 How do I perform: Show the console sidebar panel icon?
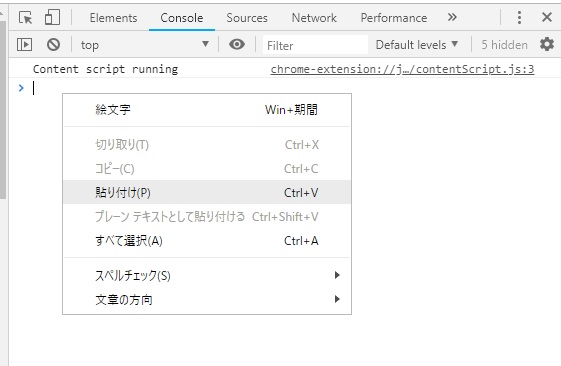point(24,45)
